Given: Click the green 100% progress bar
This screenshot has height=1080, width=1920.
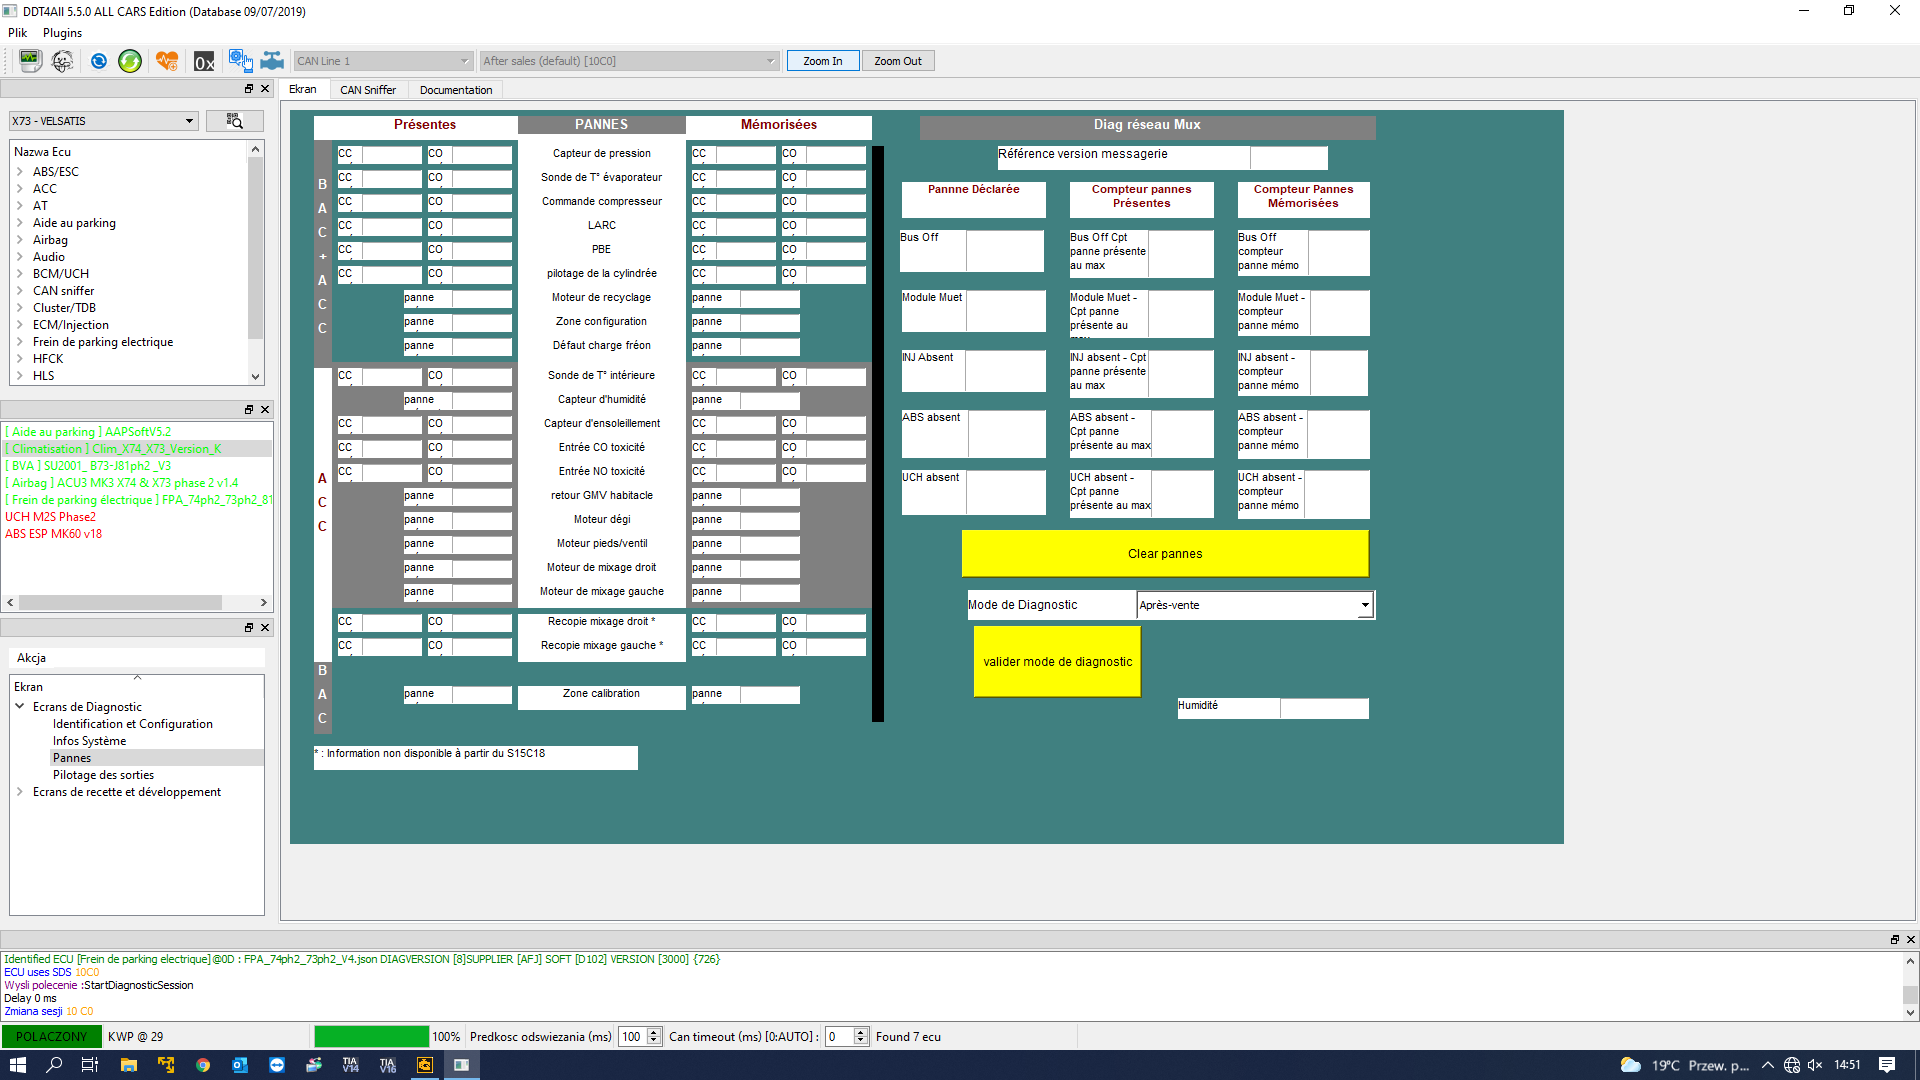Looking at the screenshot, I should (371, 1037).
